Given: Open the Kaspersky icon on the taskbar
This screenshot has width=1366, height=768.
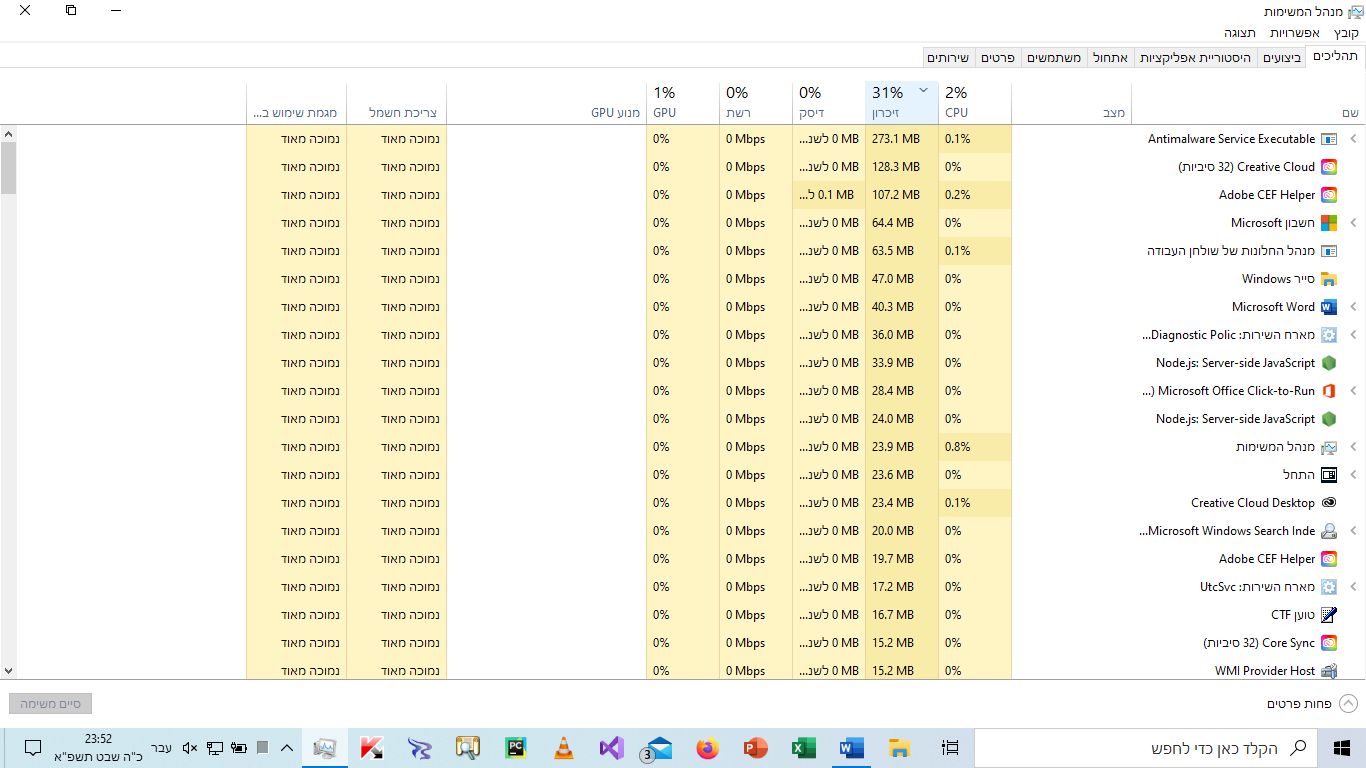Looking at the screenshot, I should pyautogui.click(x=372, y=747).
